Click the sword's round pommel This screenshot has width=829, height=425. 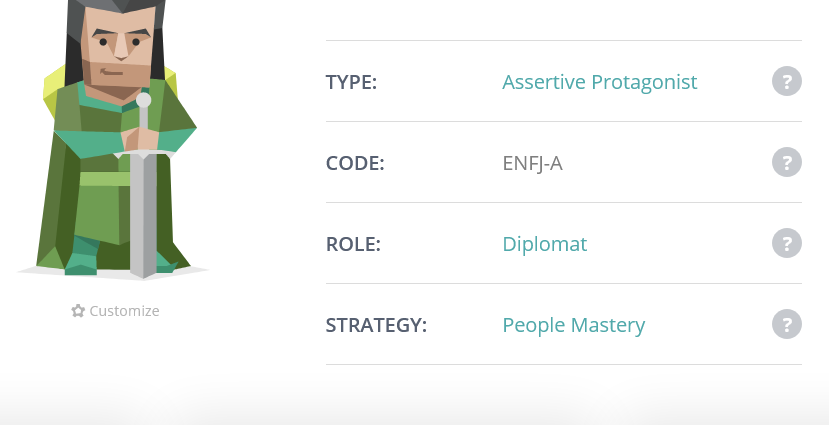[143, 100]
